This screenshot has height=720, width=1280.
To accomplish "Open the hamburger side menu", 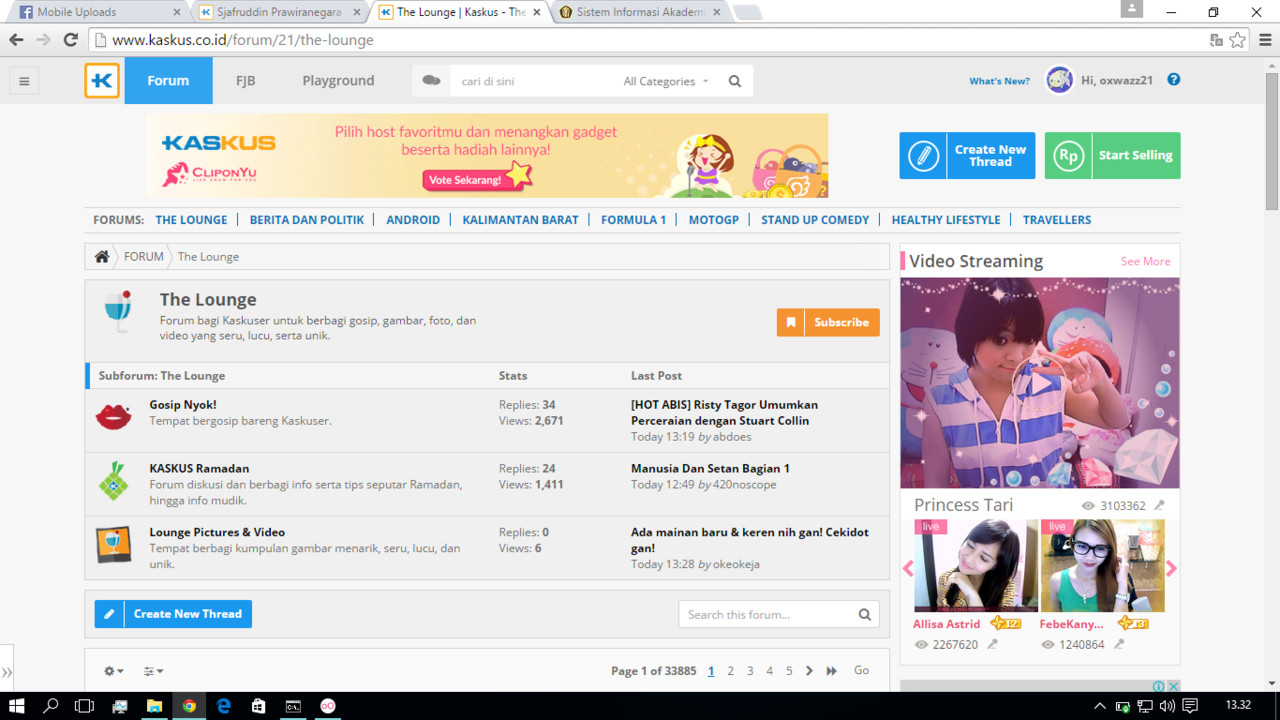I will [x=24, y=81].
